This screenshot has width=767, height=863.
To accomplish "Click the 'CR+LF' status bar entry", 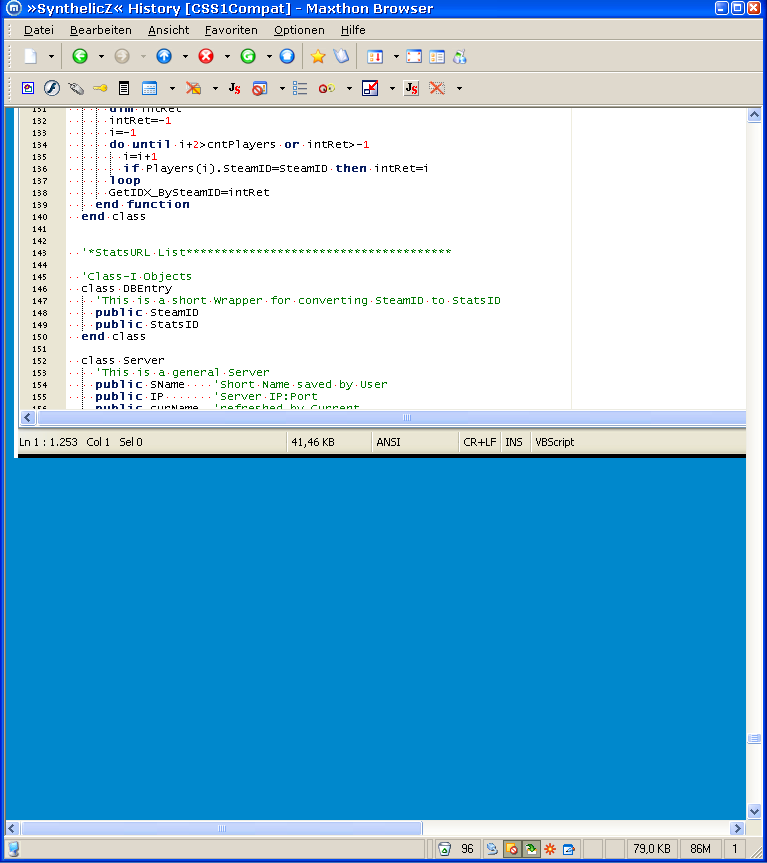I will click(480, 442).
